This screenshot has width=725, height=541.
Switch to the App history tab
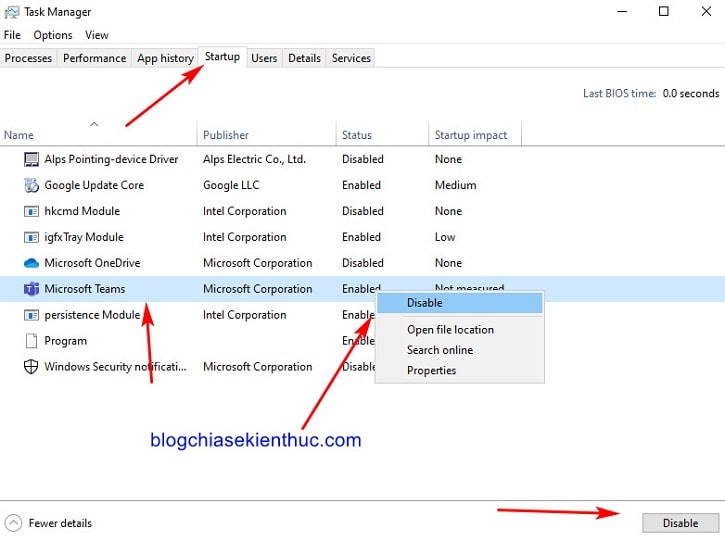point(165,58)
